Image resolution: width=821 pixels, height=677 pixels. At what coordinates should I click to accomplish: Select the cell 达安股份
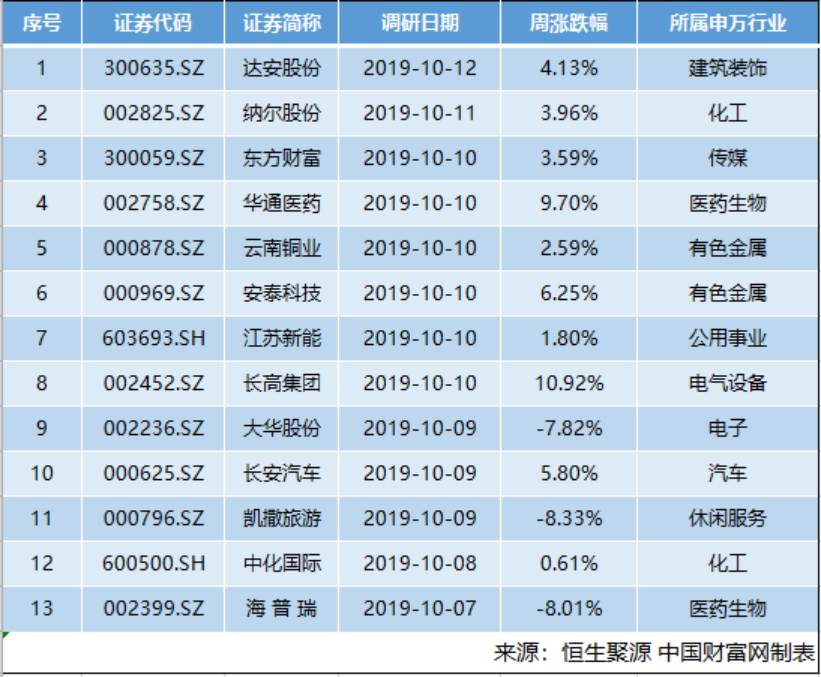pos(282,68)
